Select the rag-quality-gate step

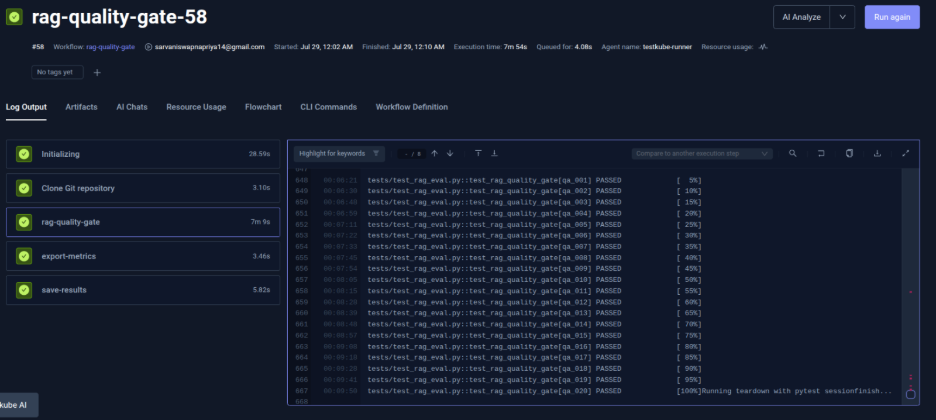click(x=143, y=222)
